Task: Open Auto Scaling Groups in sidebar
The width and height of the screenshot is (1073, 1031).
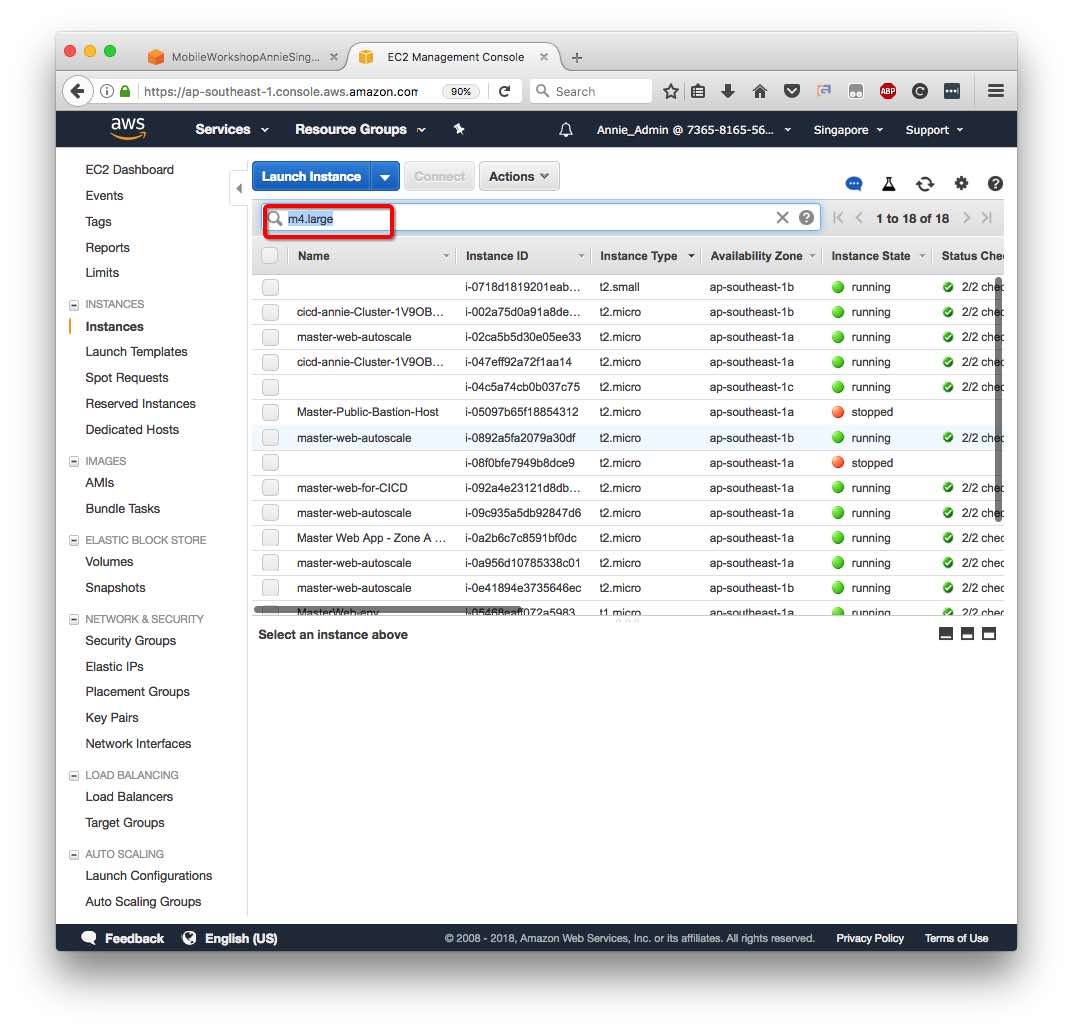Action: click(x=143, y=902)
